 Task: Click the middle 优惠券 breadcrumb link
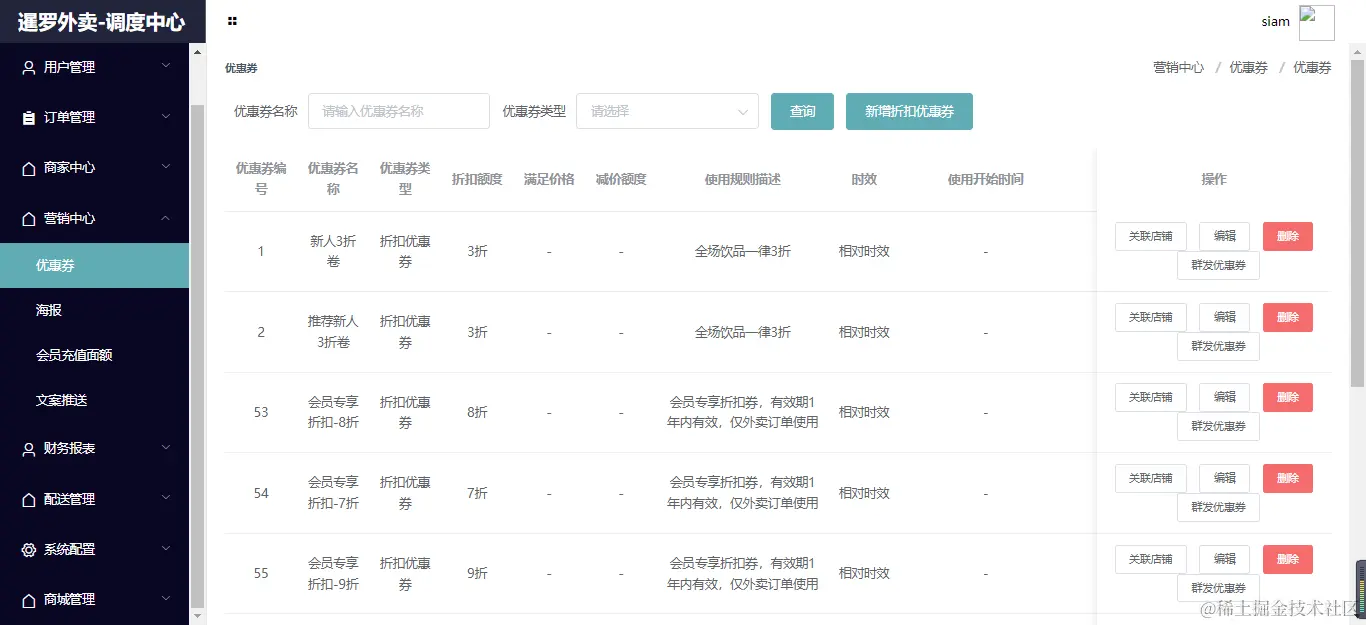tap(1248, 68)
